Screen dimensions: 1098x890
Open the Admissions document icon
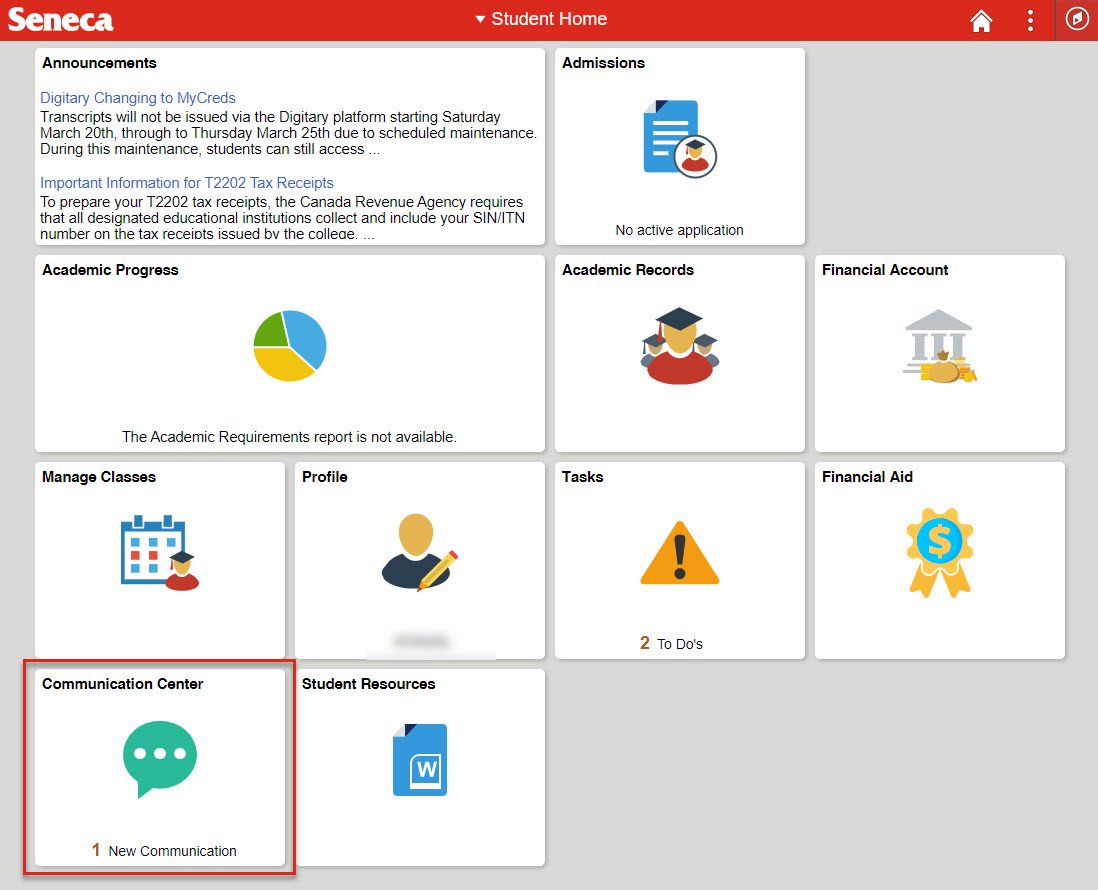pos(679,138)
